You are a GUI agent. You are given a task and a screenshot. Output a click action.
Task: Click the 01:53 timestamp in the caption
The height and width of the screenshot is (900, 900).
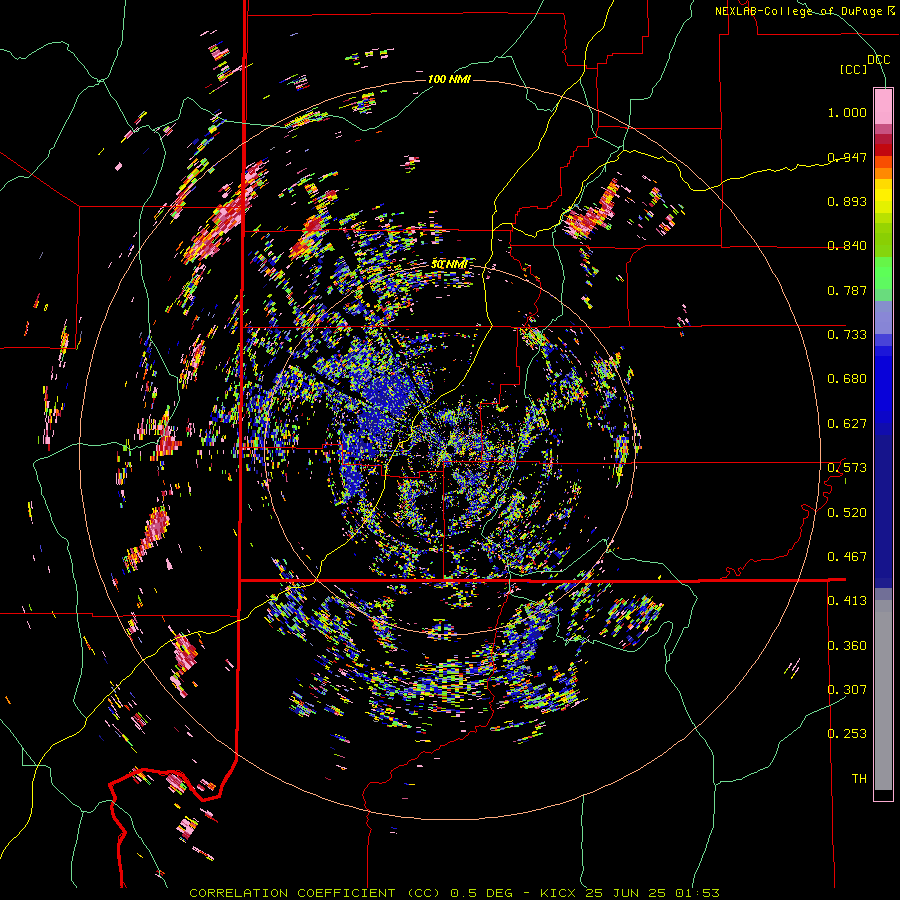pyautogui.click(x=696, y=893)
